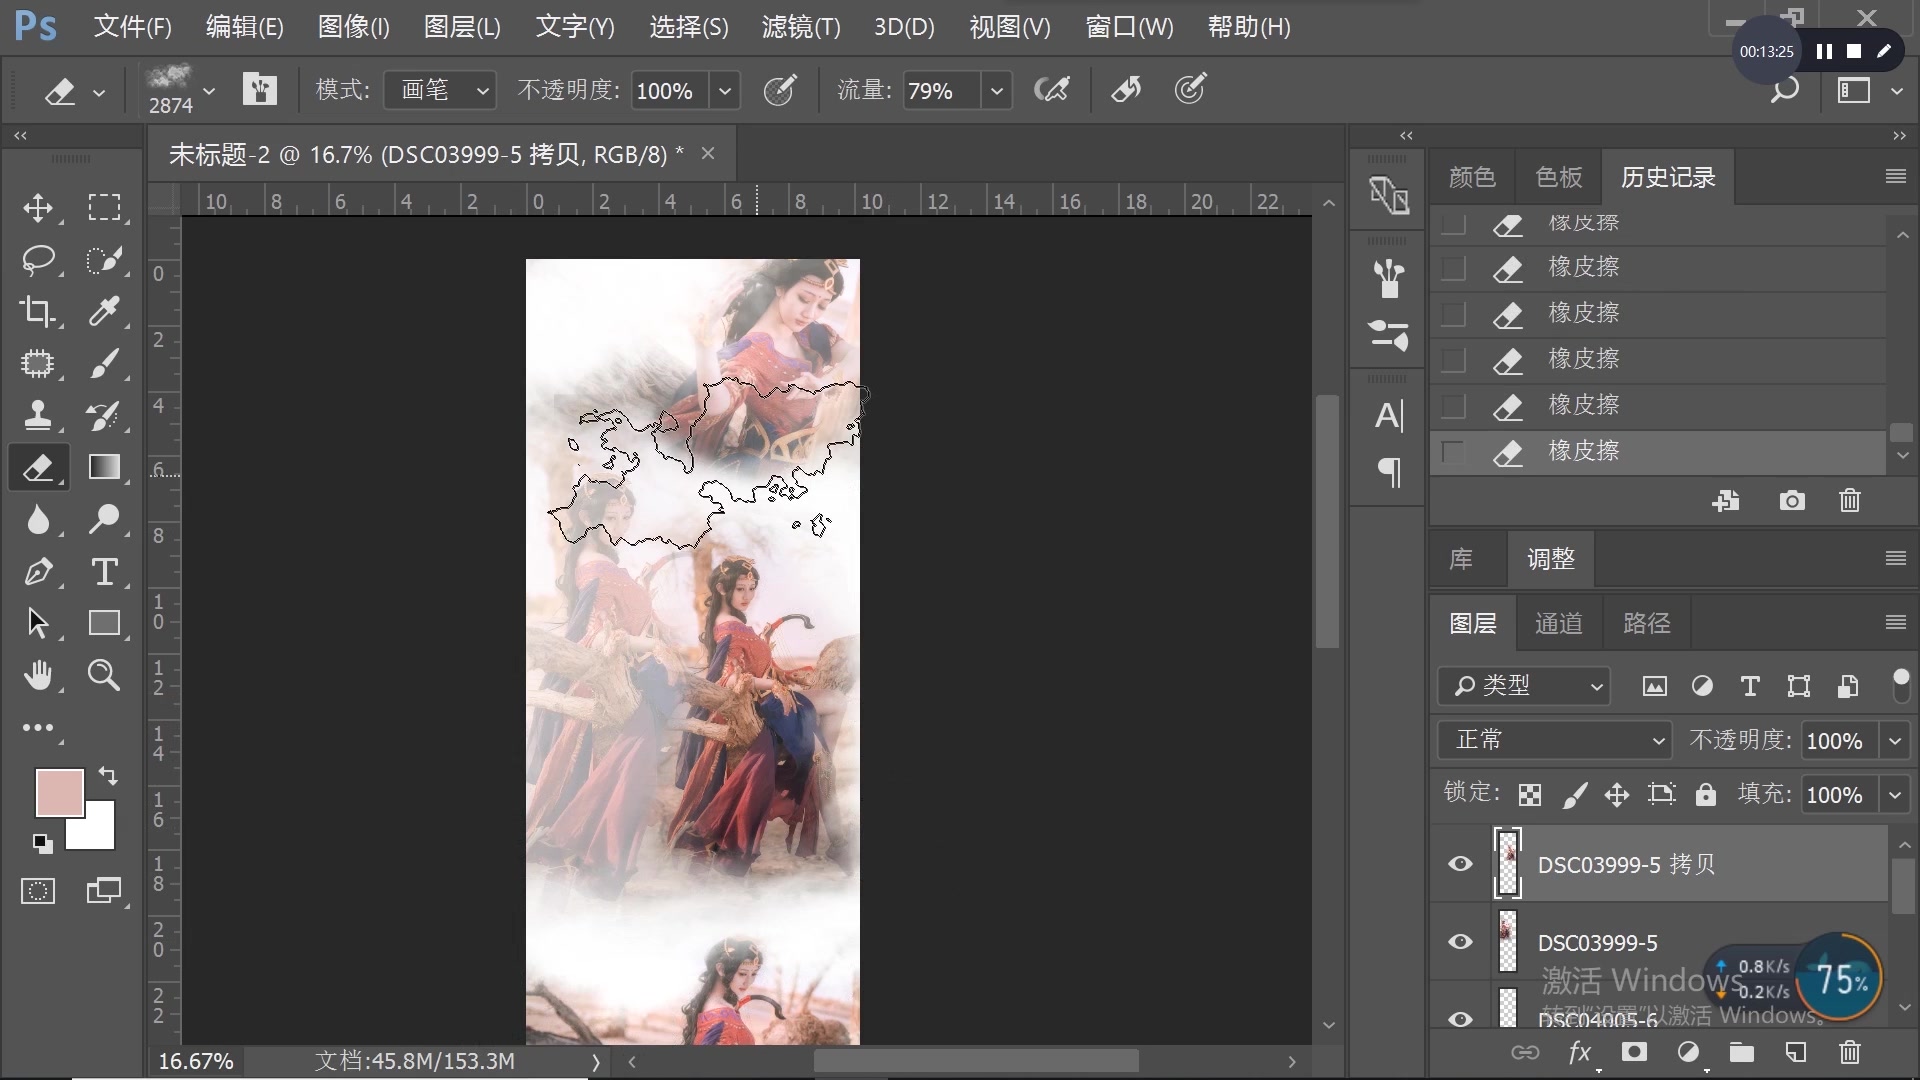Select the Gradient tool

click(x=104, y=467)
